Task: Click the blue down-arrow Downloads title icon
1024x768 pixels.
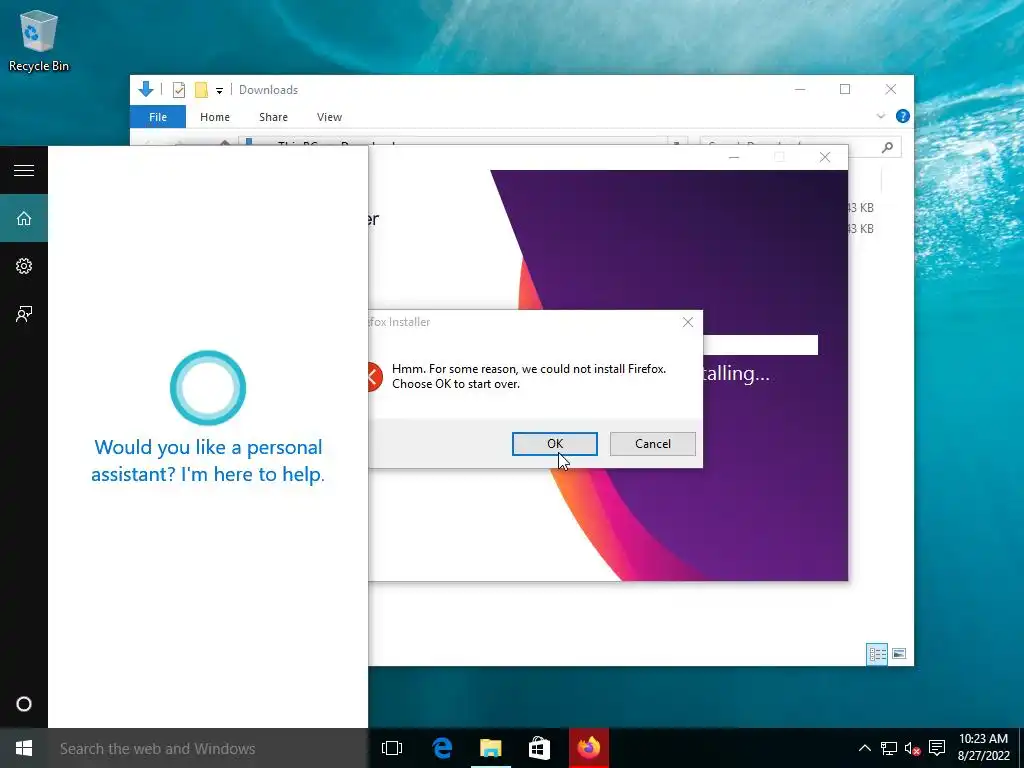Action: click(x=146, y=89)
